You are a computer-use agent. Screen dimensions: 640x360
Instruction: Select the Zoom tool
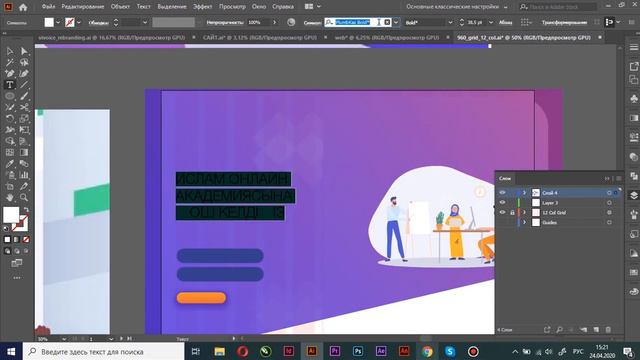[x=24, y=198]
